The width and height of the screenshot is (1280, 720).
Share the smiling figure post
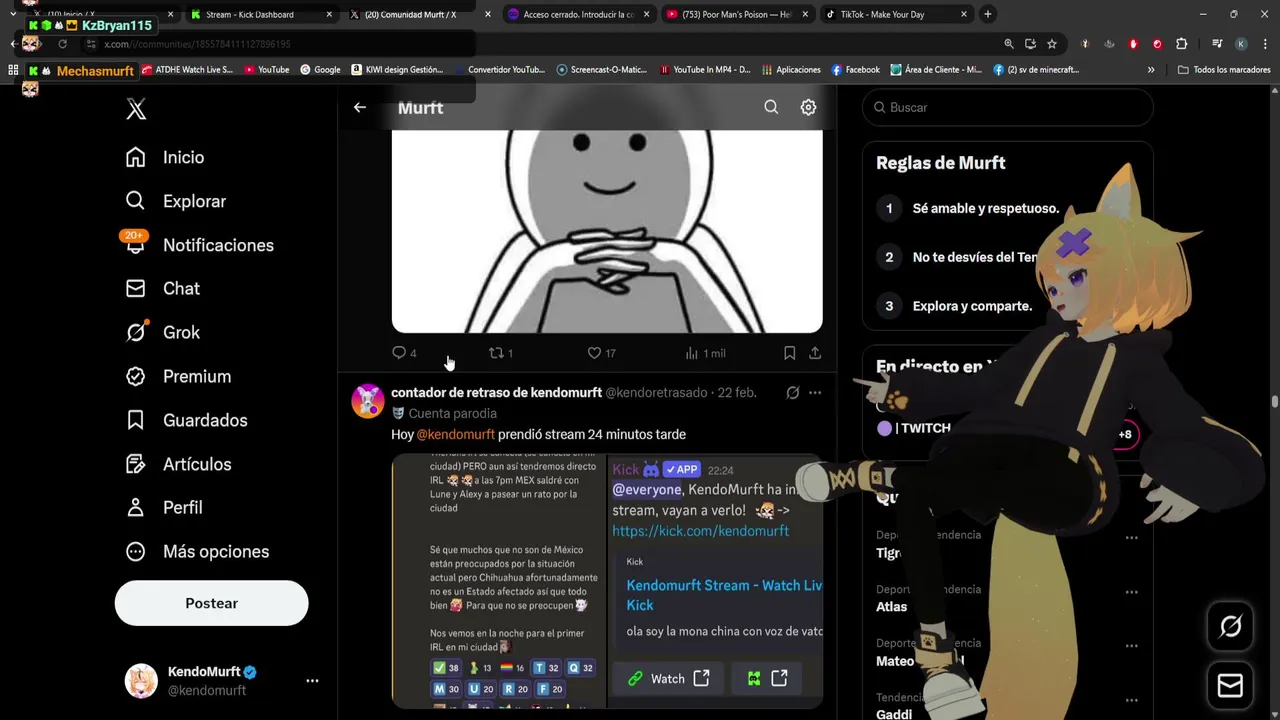click(x=815, y=353)
